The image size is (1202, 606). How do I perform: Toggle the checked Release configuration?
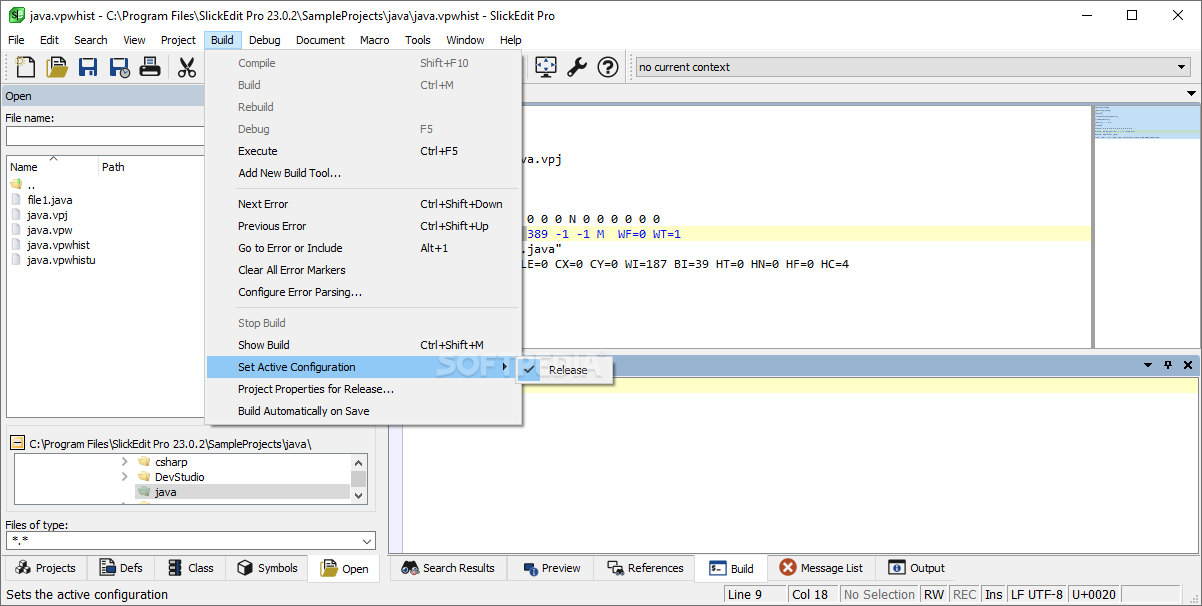pos(564,370)
